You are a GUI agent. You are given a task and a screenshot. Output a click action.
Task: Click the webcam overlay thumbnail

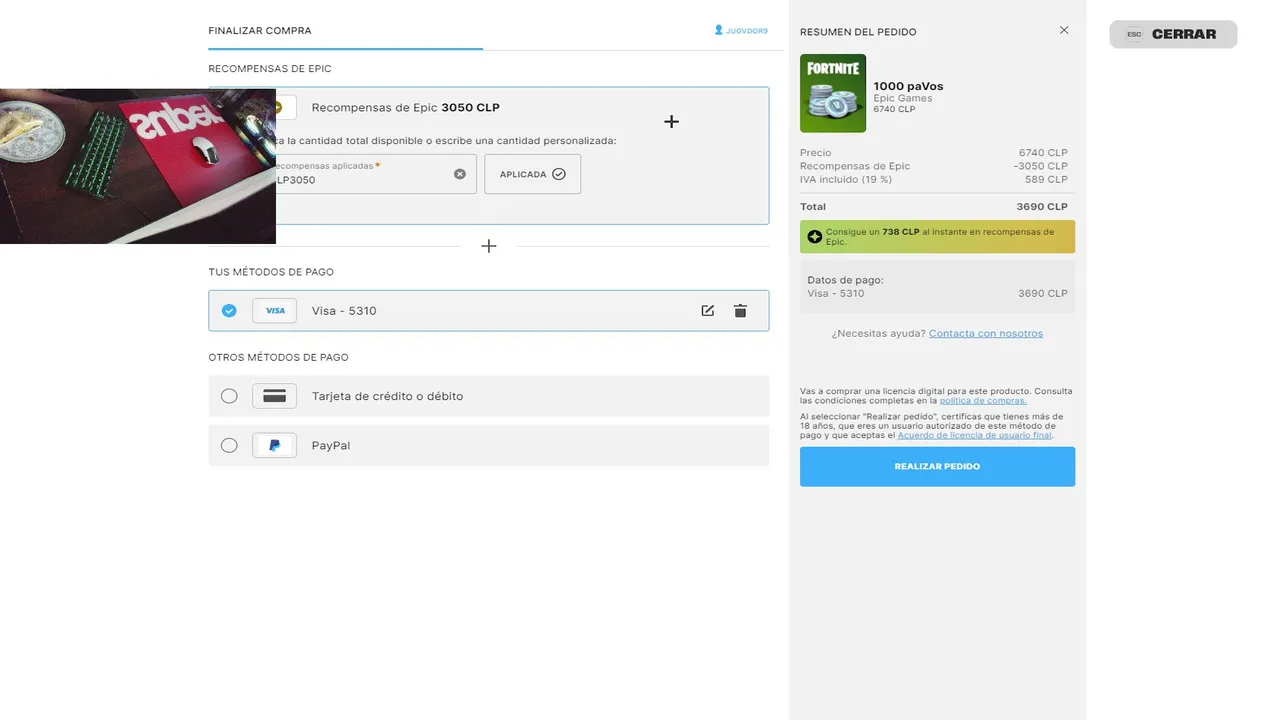tap(138, 166)
